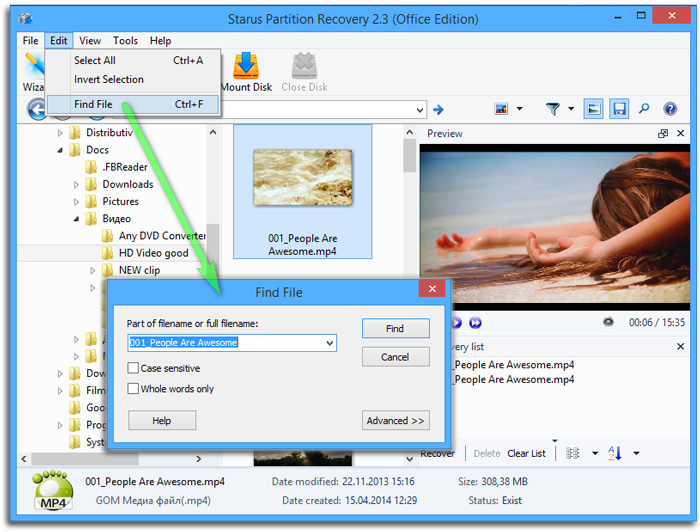Toggle the recovery list save-disk icon
This screenshot has height=532, width=700.
pos(619,108)
